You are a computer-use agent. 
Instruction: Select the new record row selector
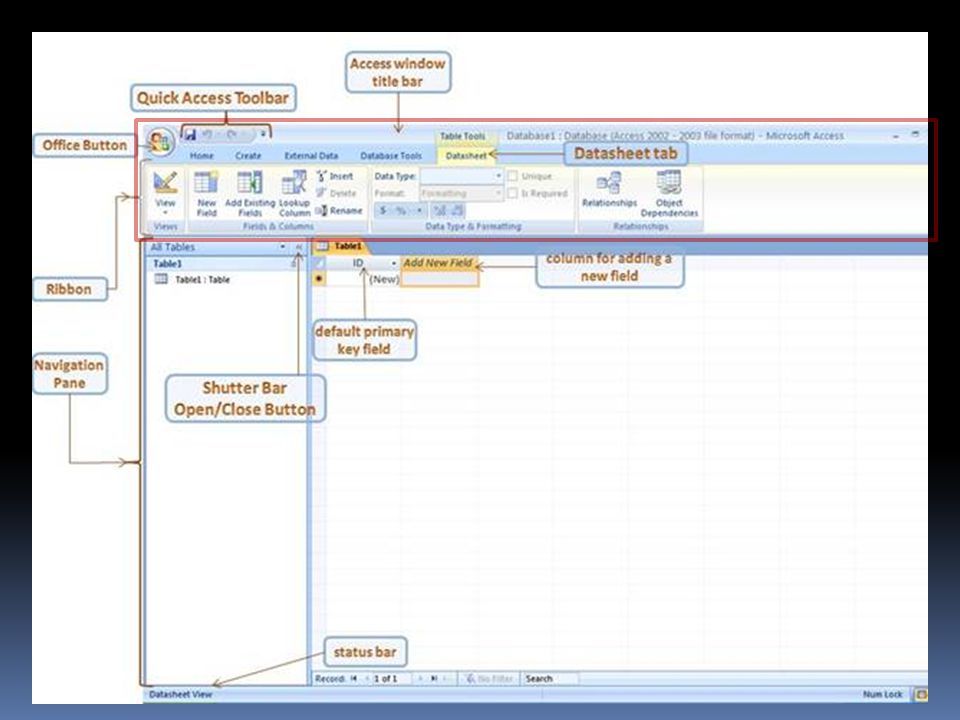point(320,279)
